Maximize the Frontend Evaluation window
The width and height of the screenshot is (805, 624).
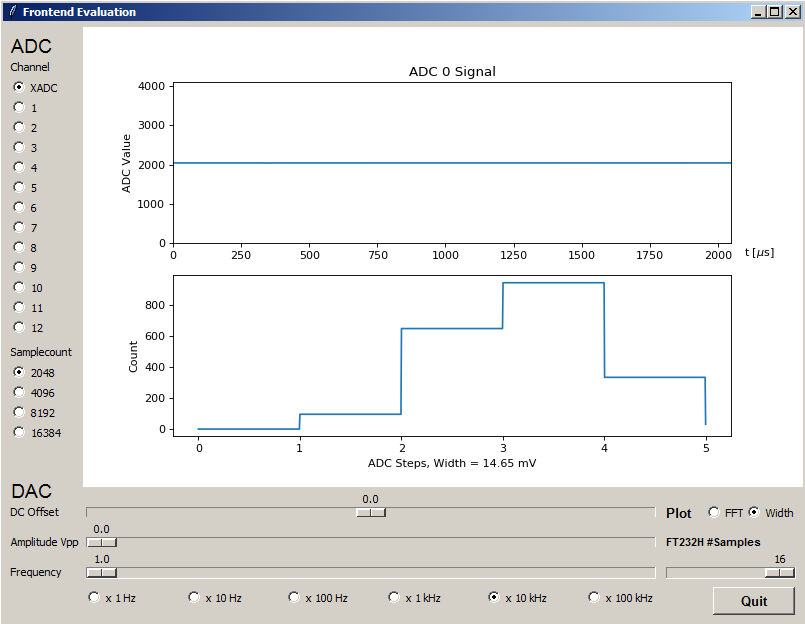click(775, 12)
